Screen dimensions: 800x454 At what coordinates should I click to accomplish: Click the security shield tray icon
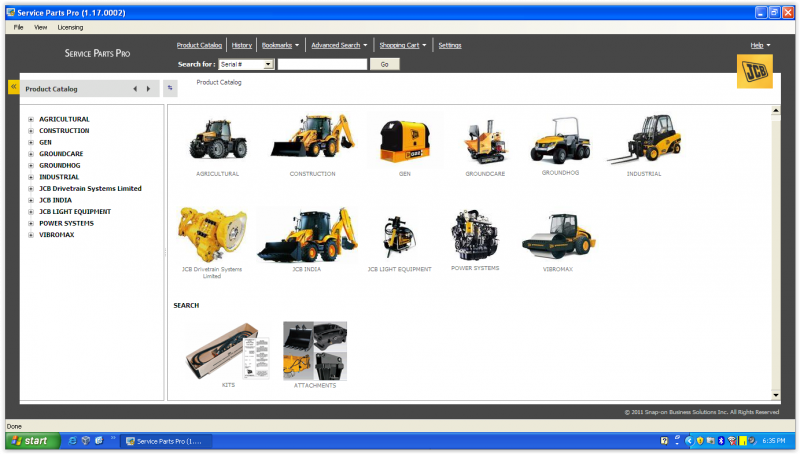tap(700, 441)
